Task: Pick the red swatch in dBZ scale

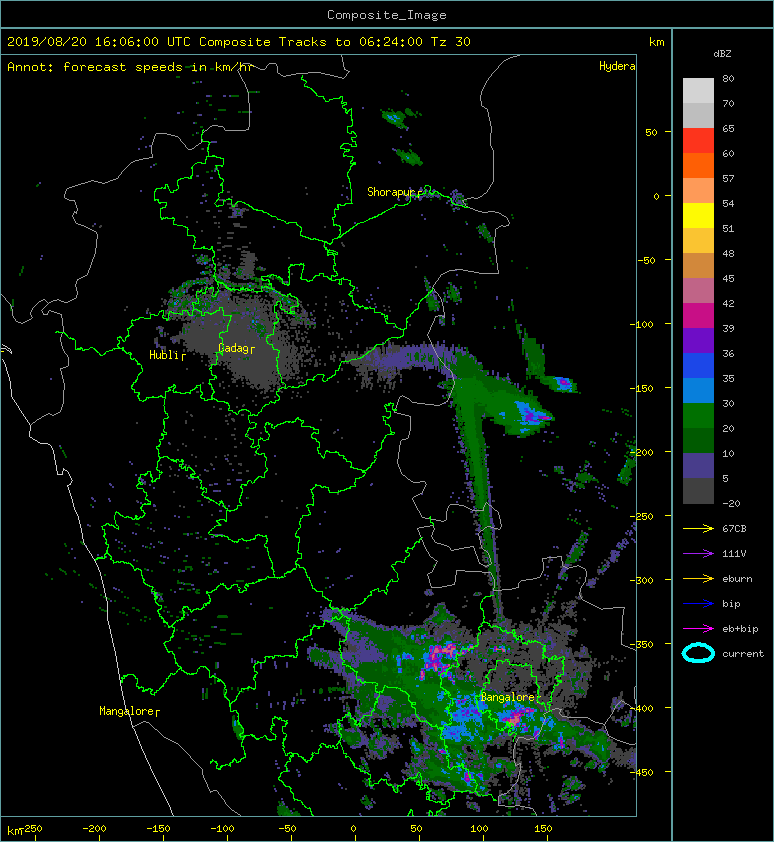Action: coord(698,141)
